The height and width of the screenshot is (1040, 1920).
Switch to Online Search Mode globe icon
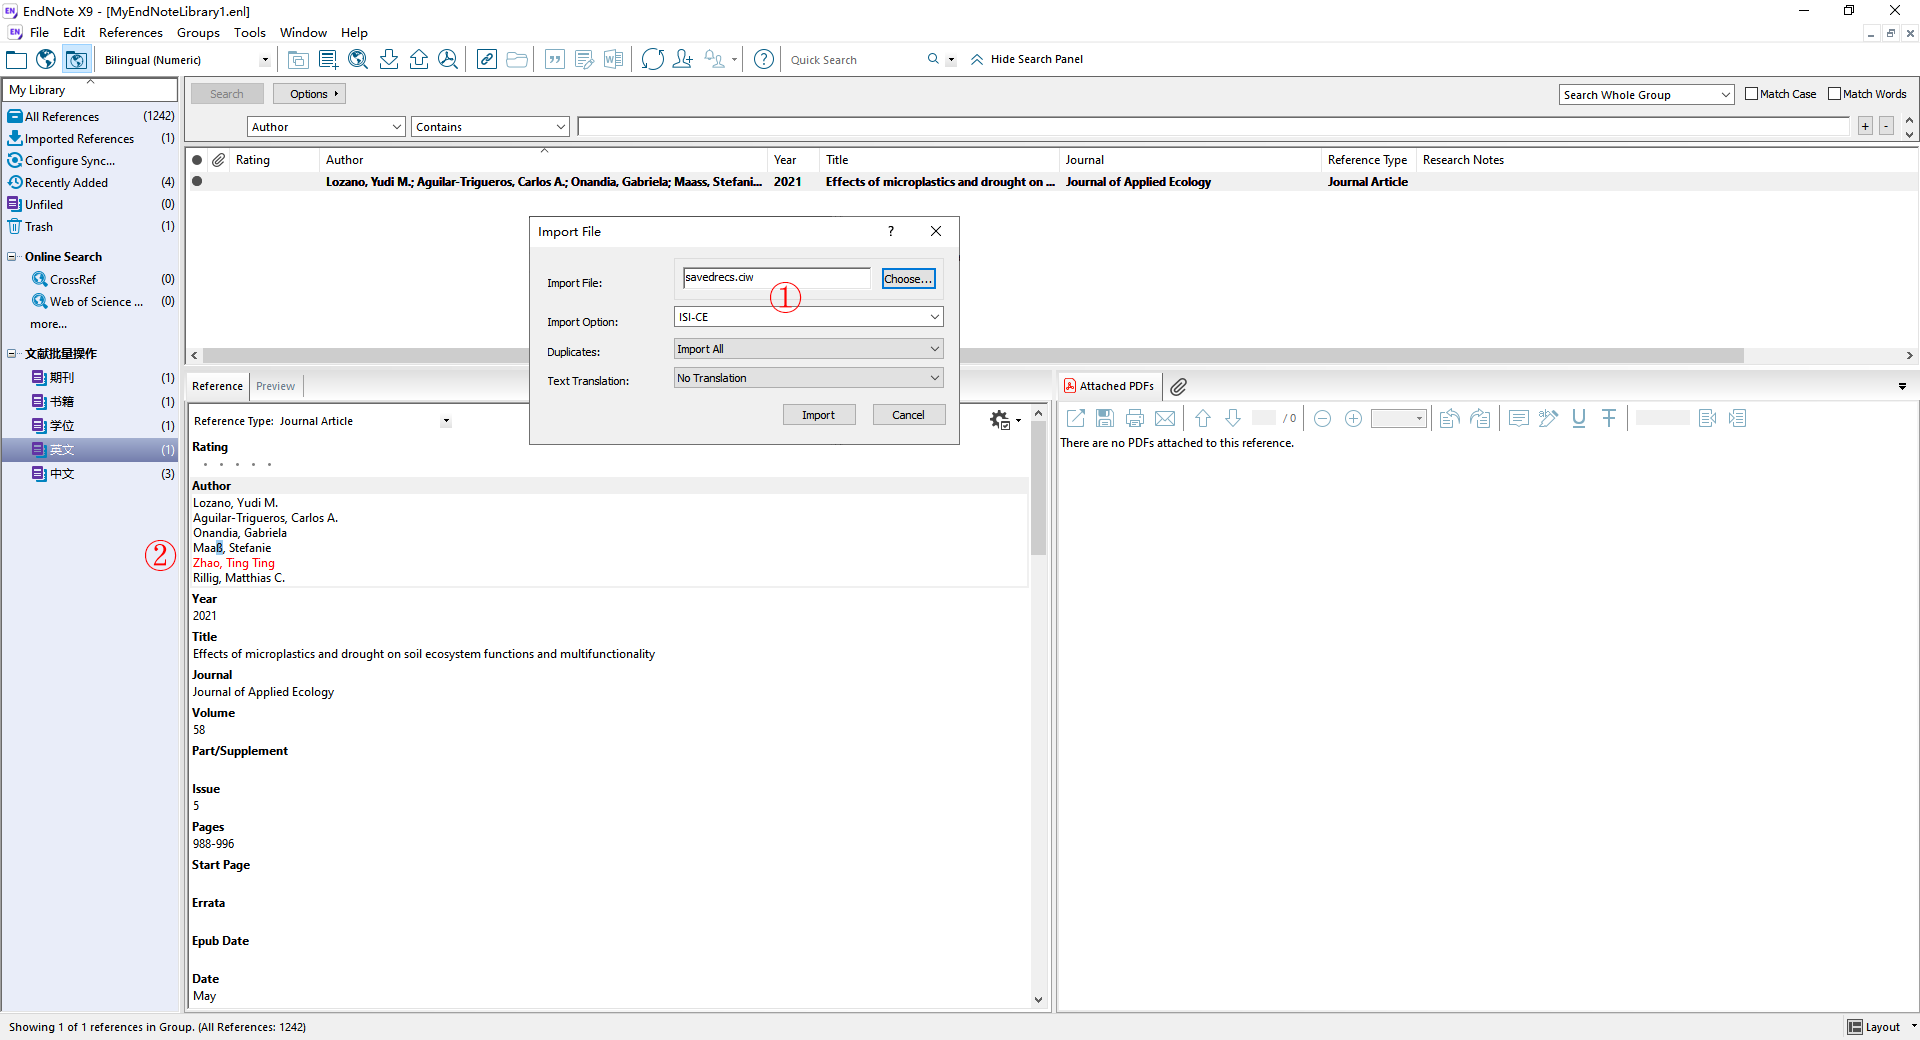[46, 59]
